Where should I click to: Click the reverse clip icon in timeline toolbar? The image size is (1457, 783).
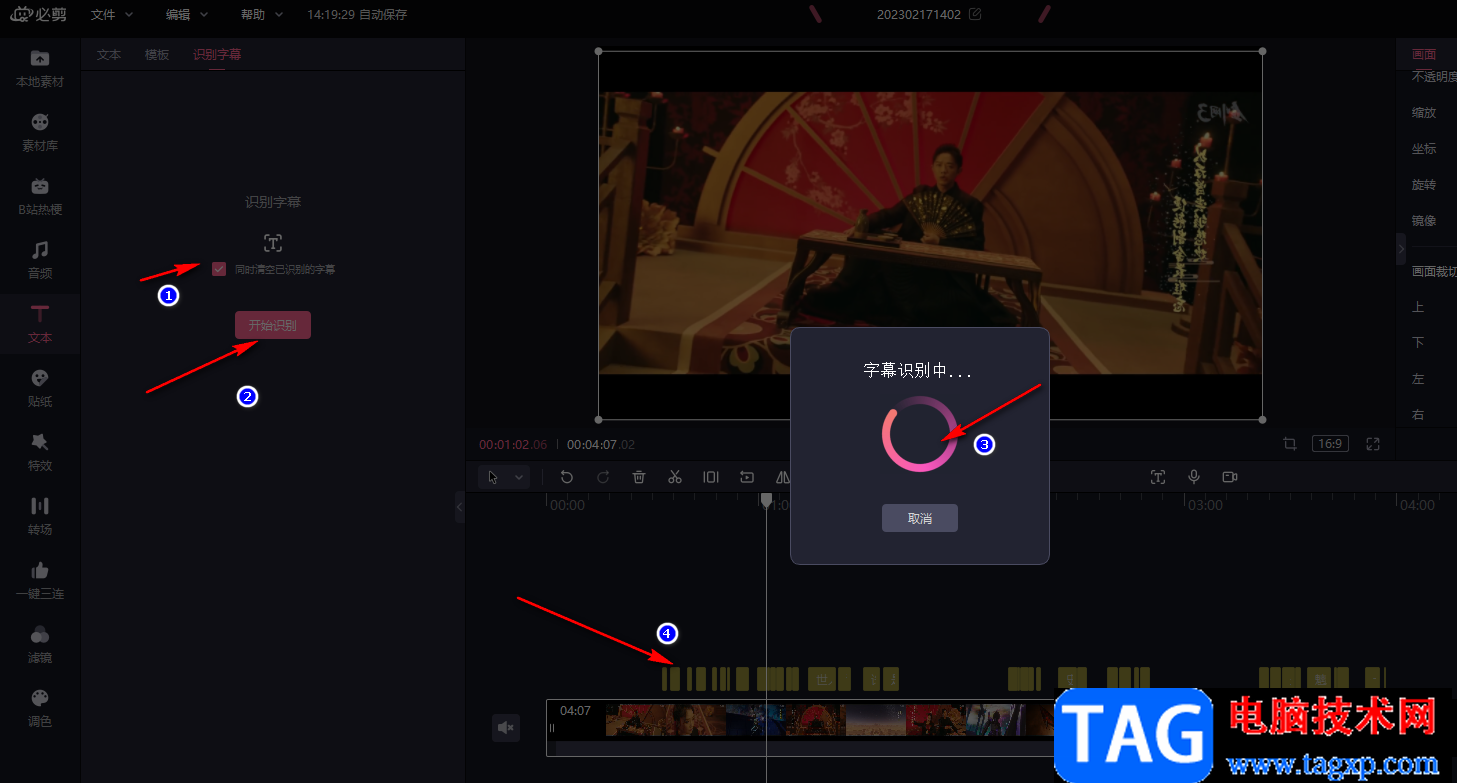pos(747,477)
